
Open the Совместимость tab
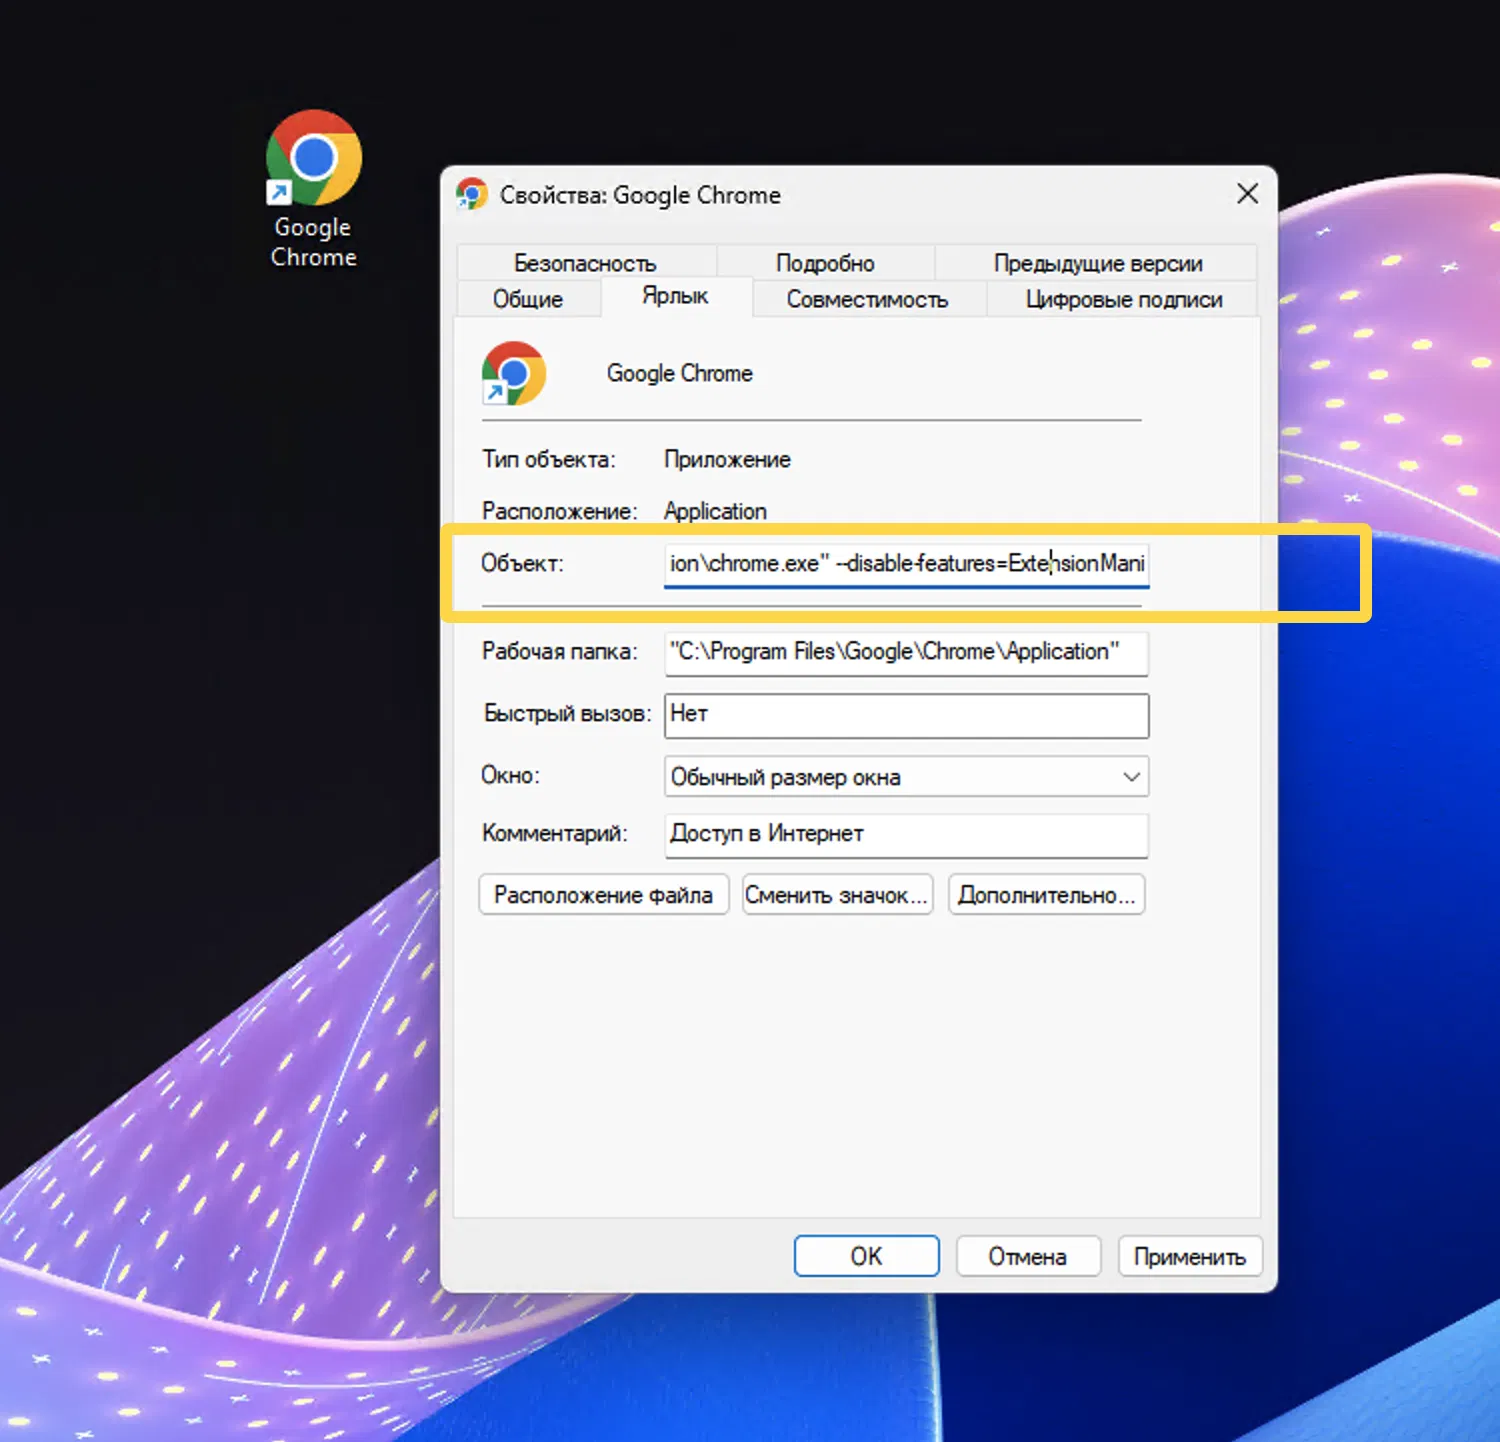868,299
